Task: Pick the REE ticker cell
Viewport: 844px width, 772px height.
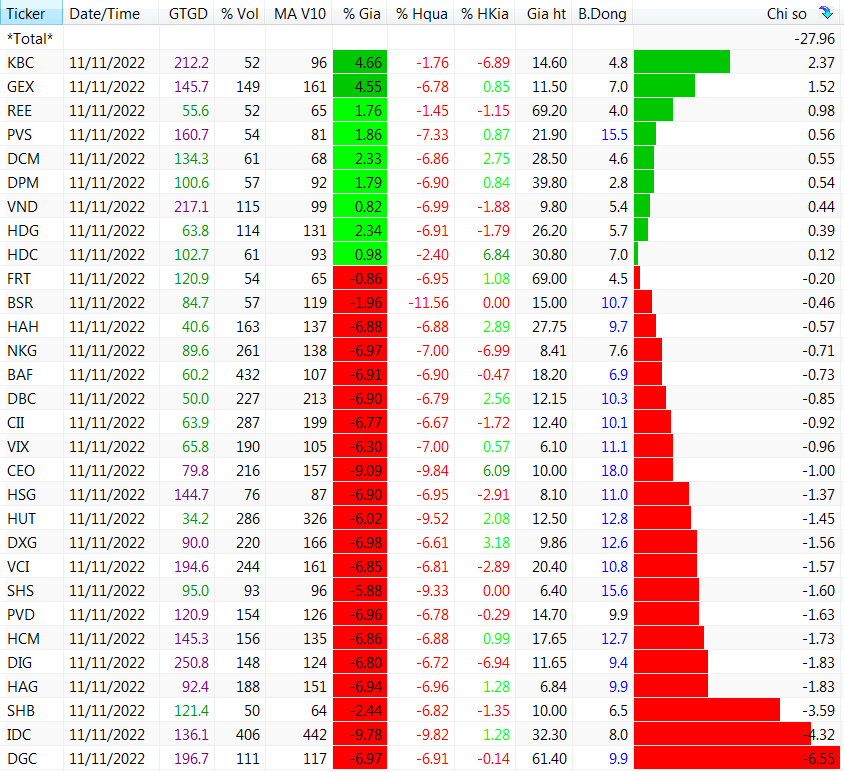Action: pos(19,111)
